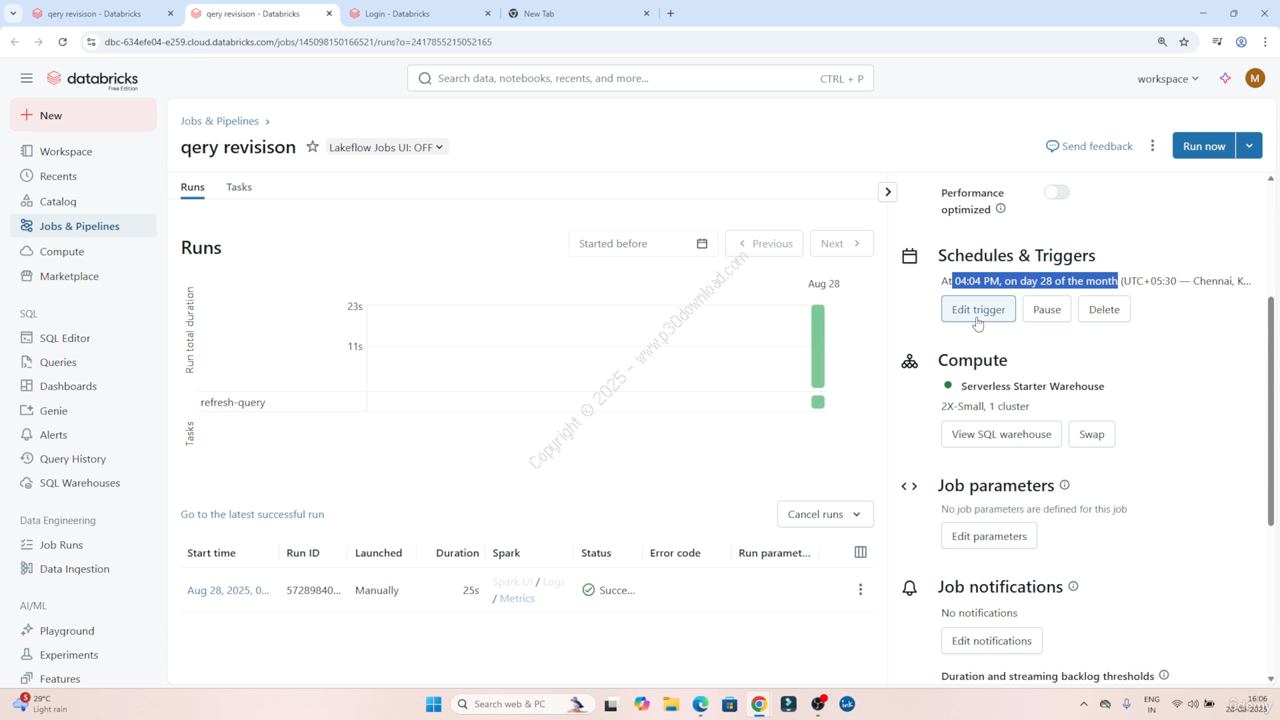This screenshot has height=720, width=1280.
Task: Expand the Cancel runs dropdown
Action: [824, 514]
